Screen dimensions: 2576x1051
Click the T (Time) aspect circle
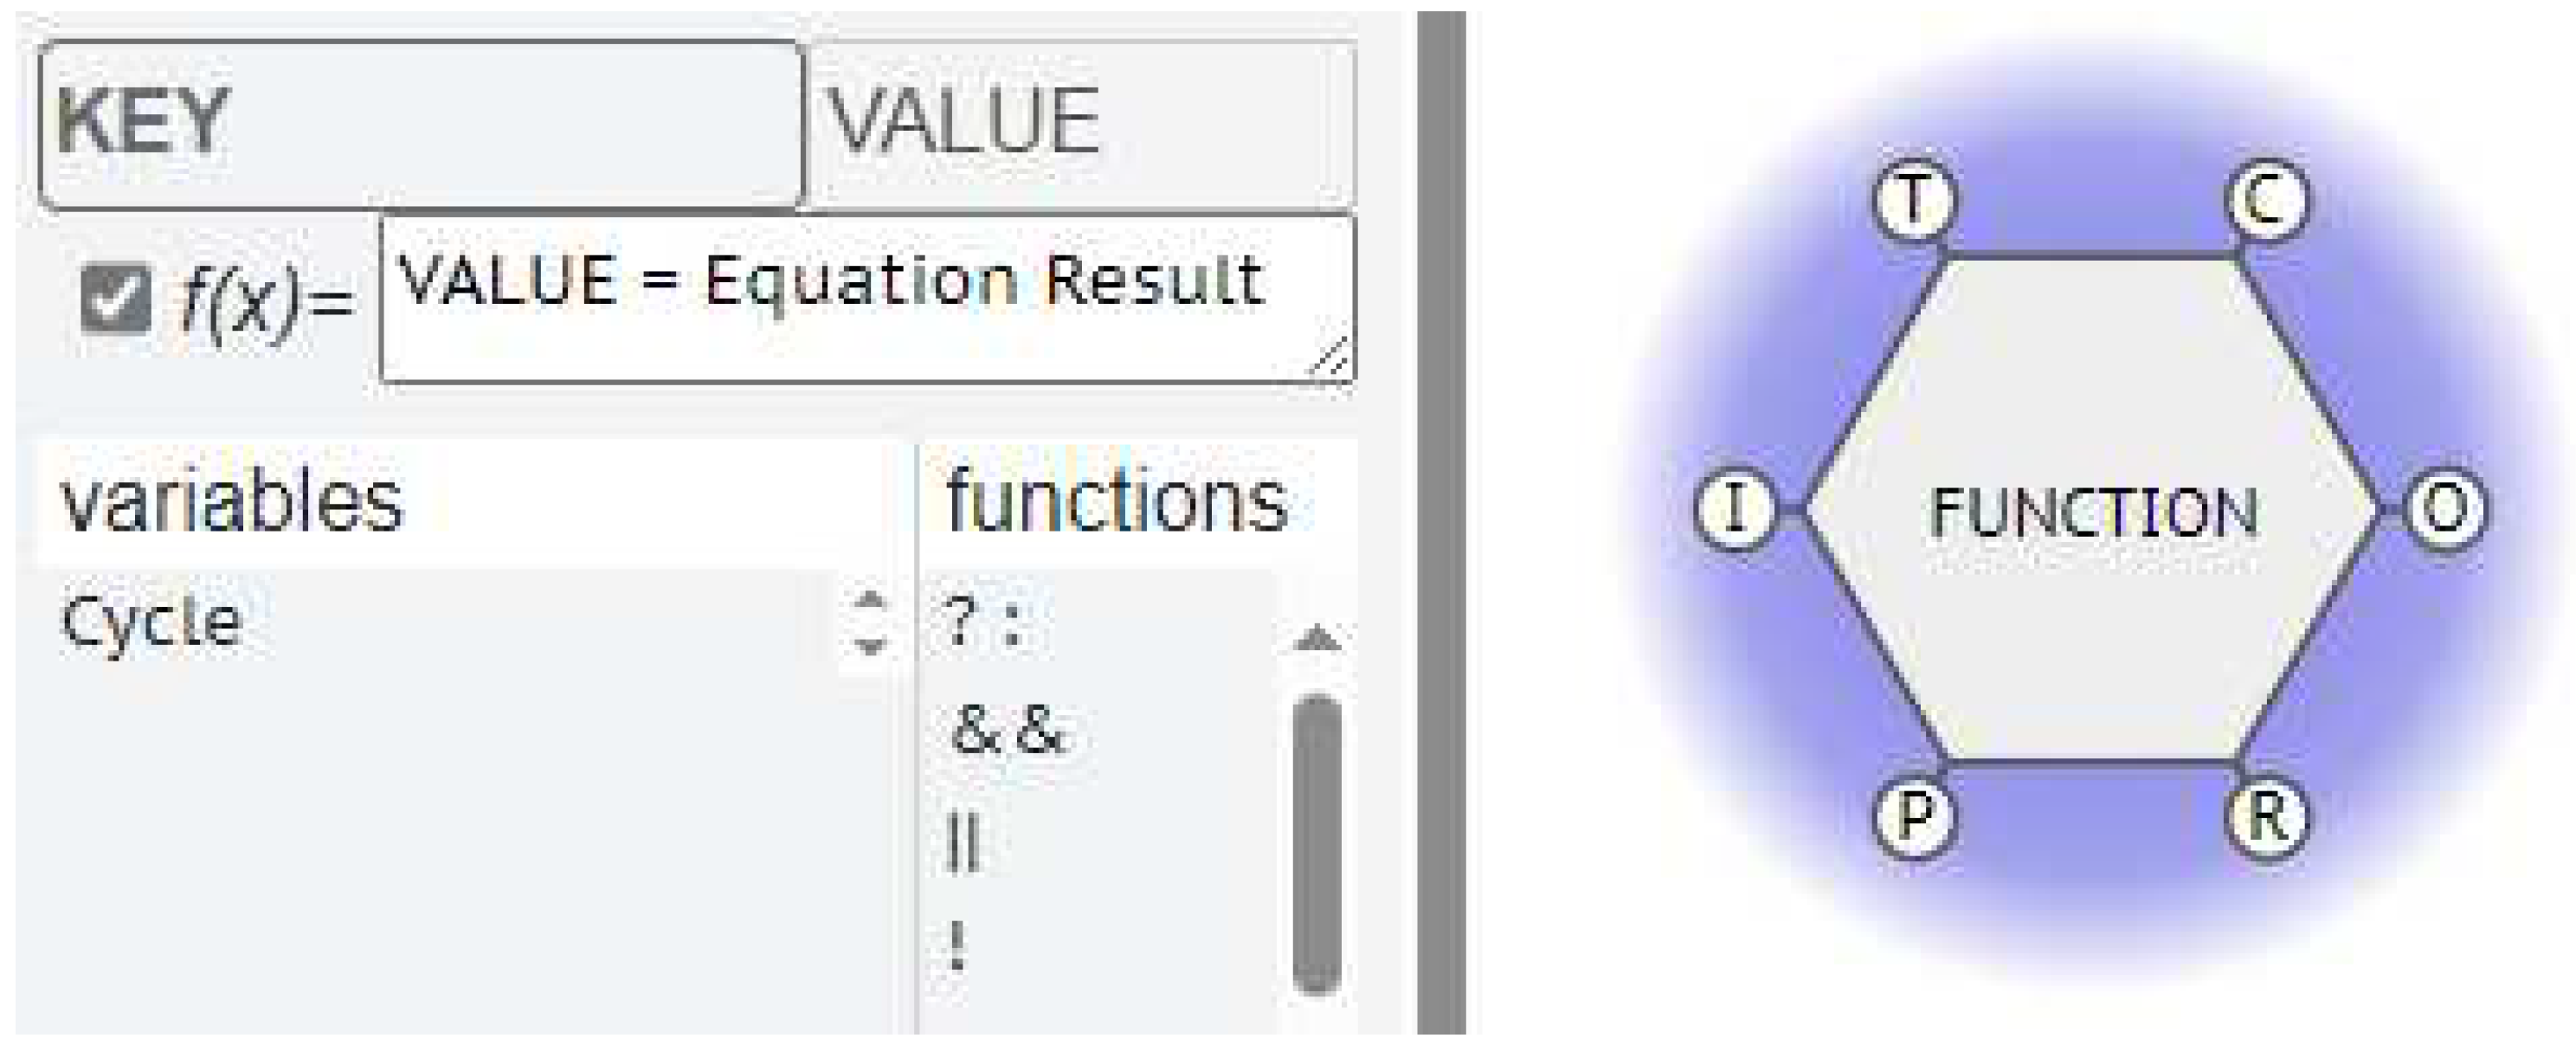(1913, 200)
